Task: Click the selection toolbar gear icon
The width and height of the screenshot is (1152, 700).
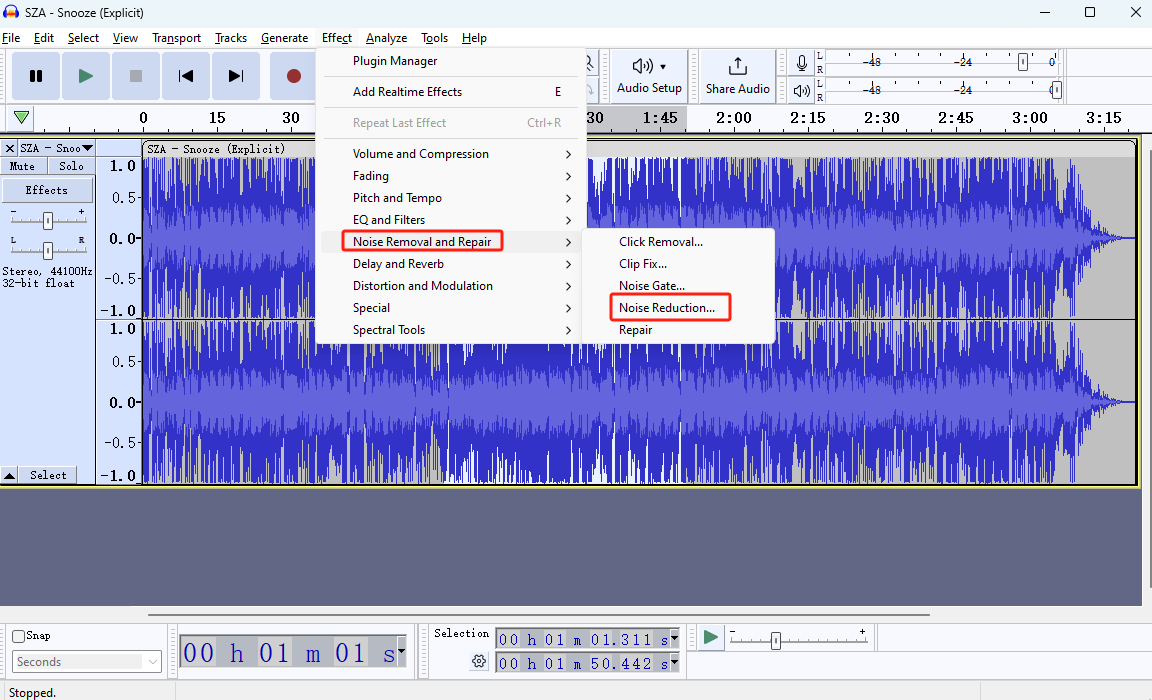Action: click(479, 661)
